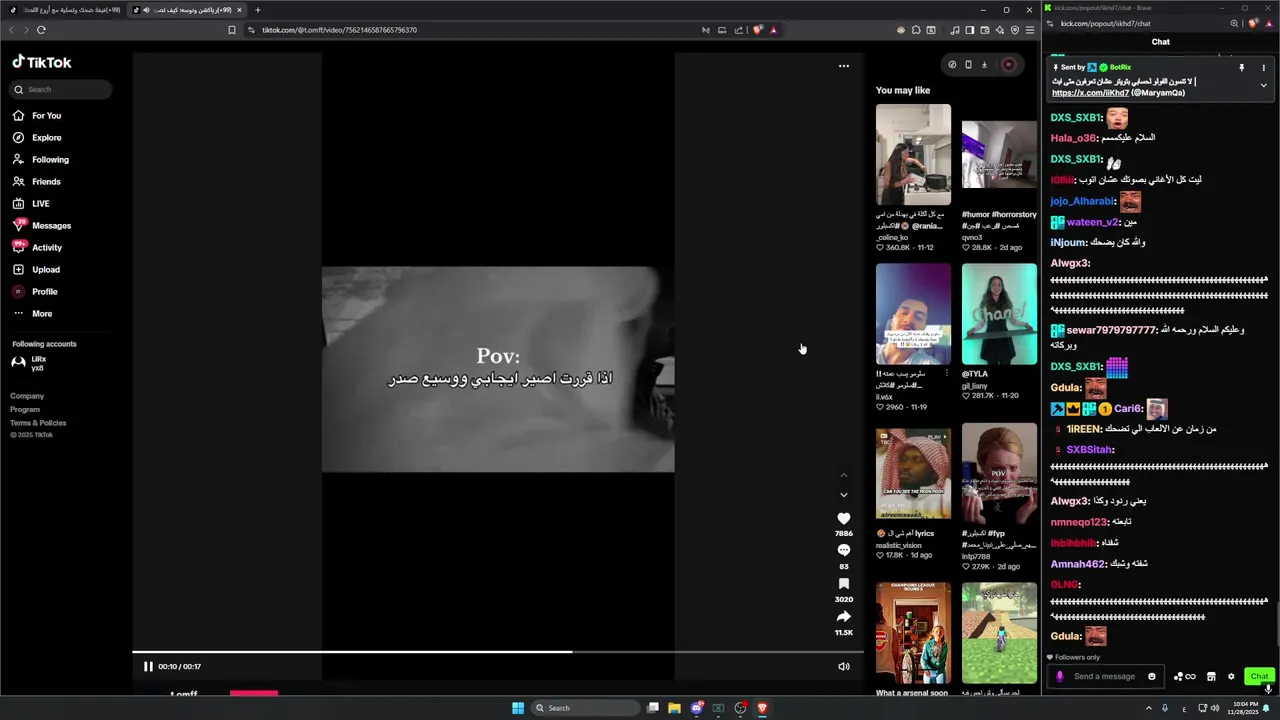Bookmark the video to favorites

(x=843, y=584)
